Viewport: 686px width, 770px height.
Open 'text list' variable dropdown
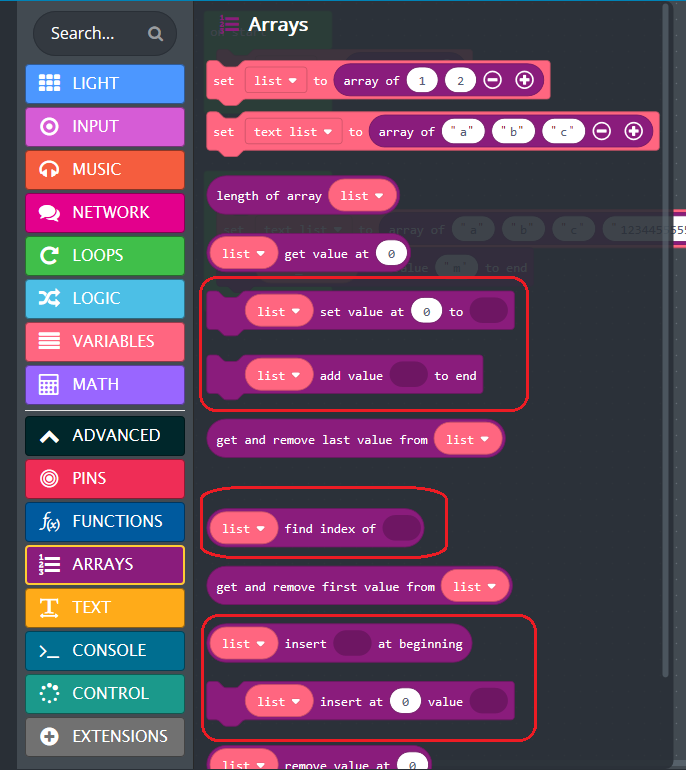click(293, 132)
